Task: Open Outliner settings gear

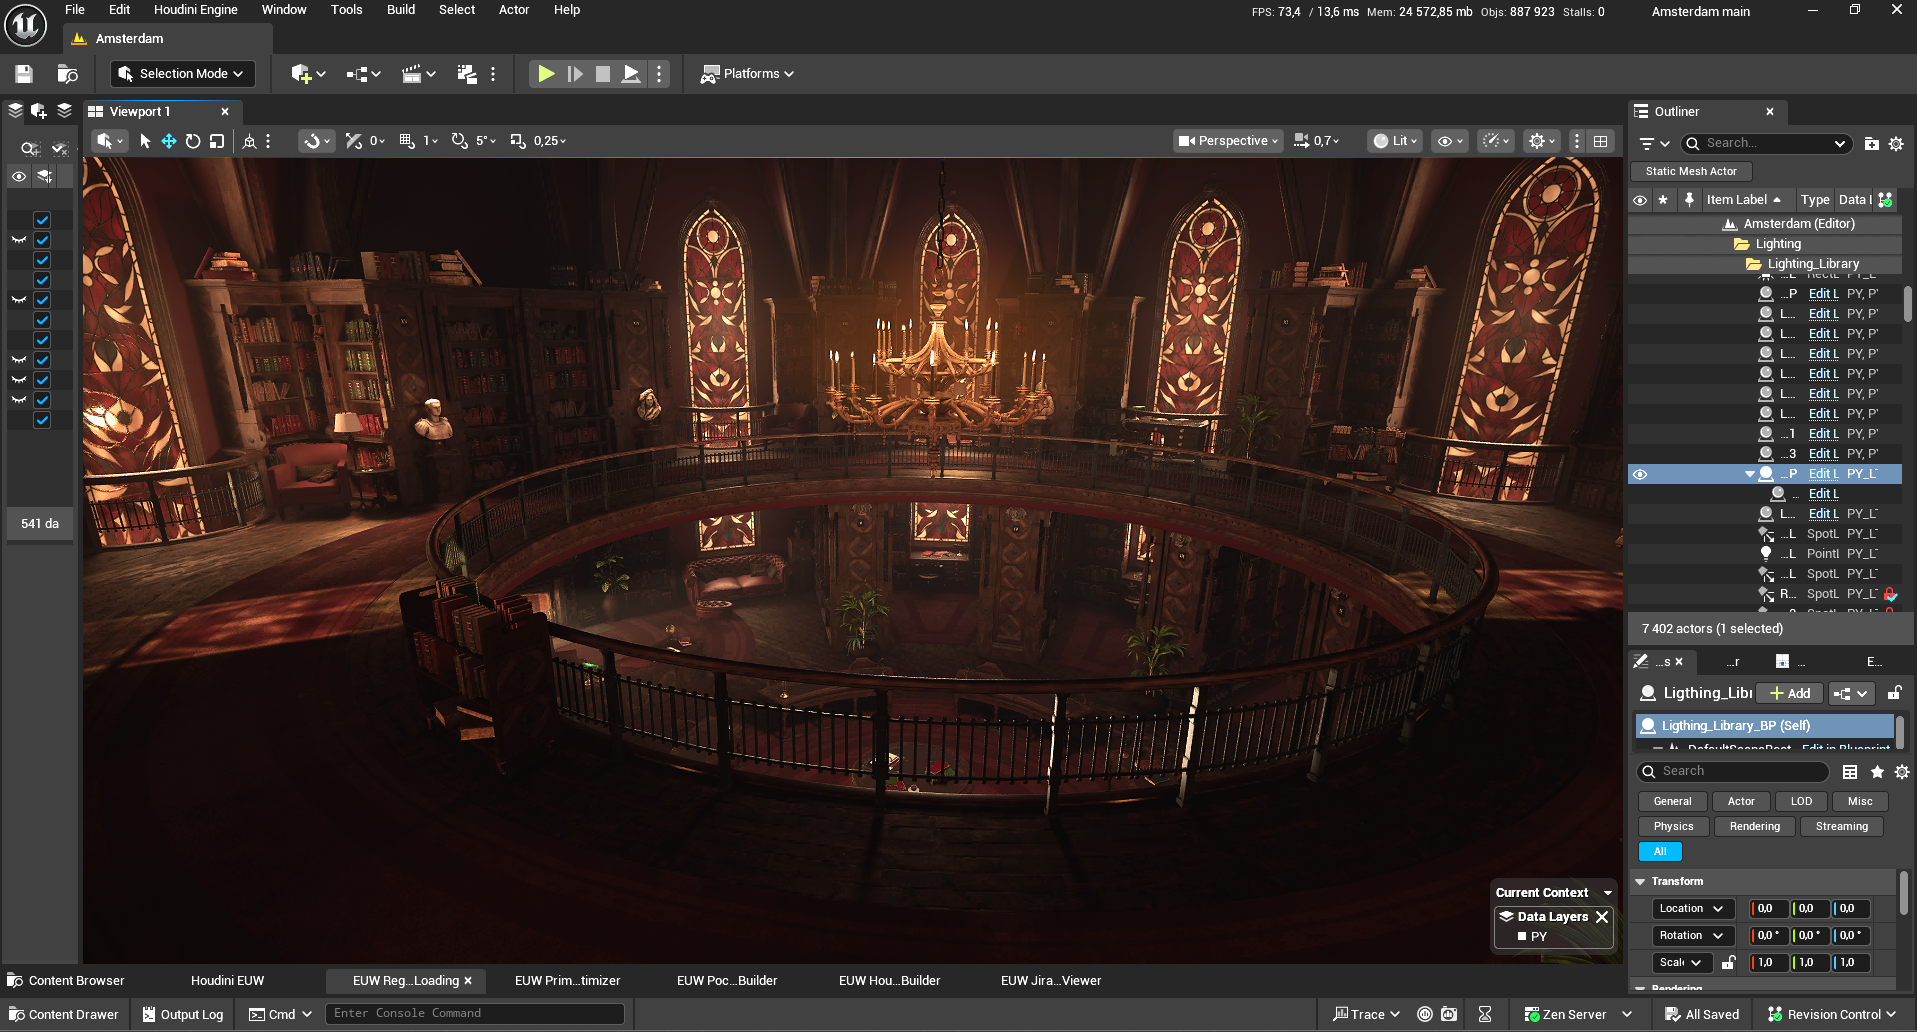Action: pyautogui.click(x=1896, y=144)
